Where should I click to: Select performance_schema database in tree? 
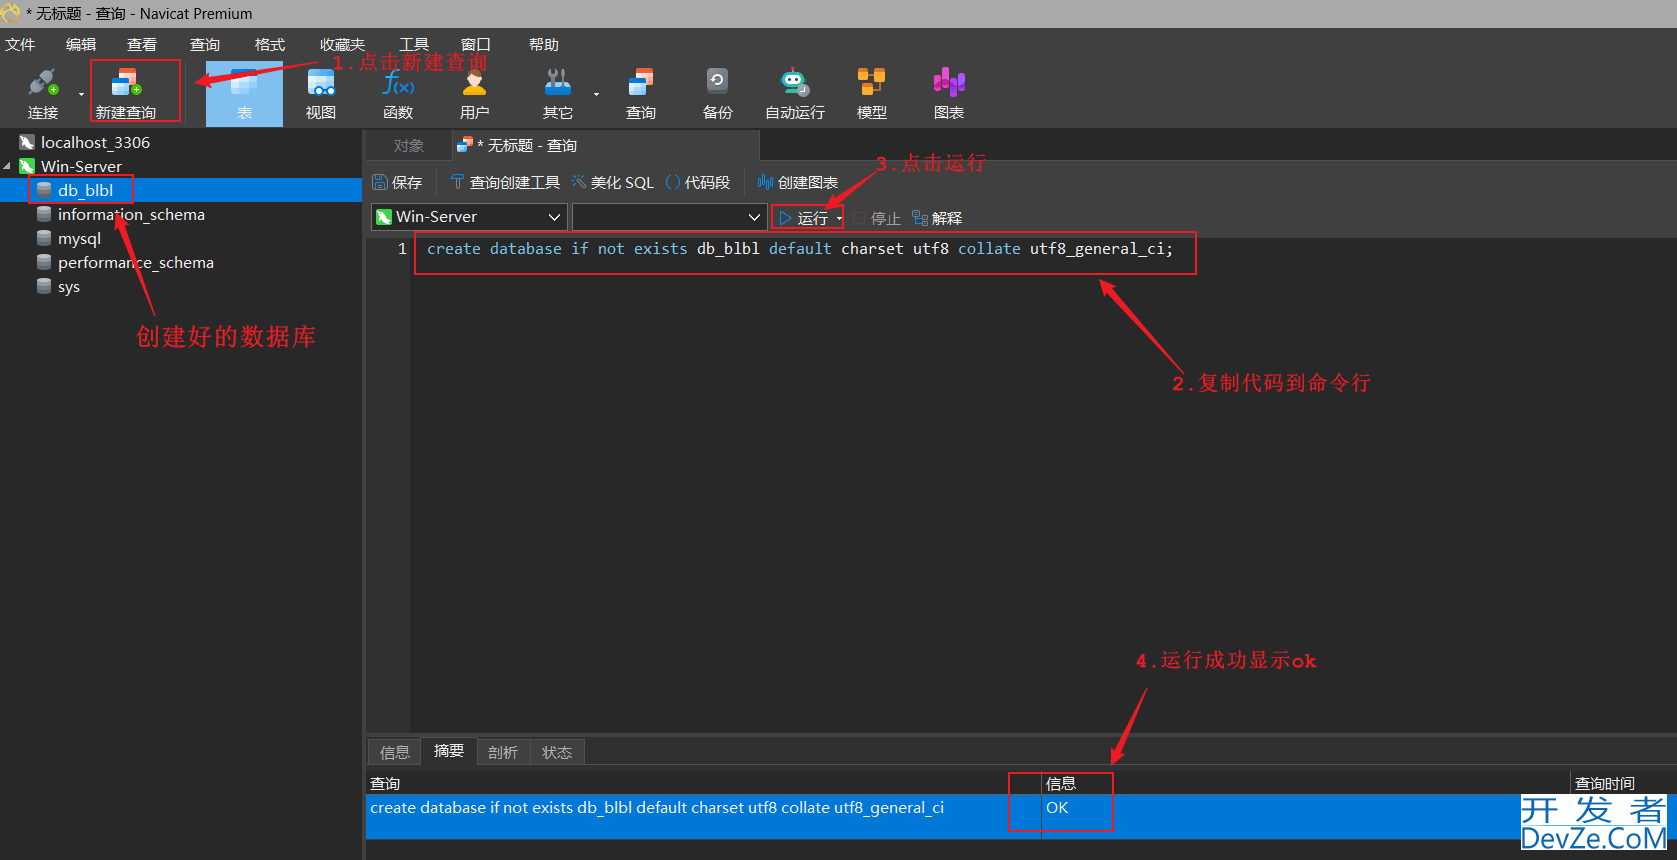[x=135, y=263]
